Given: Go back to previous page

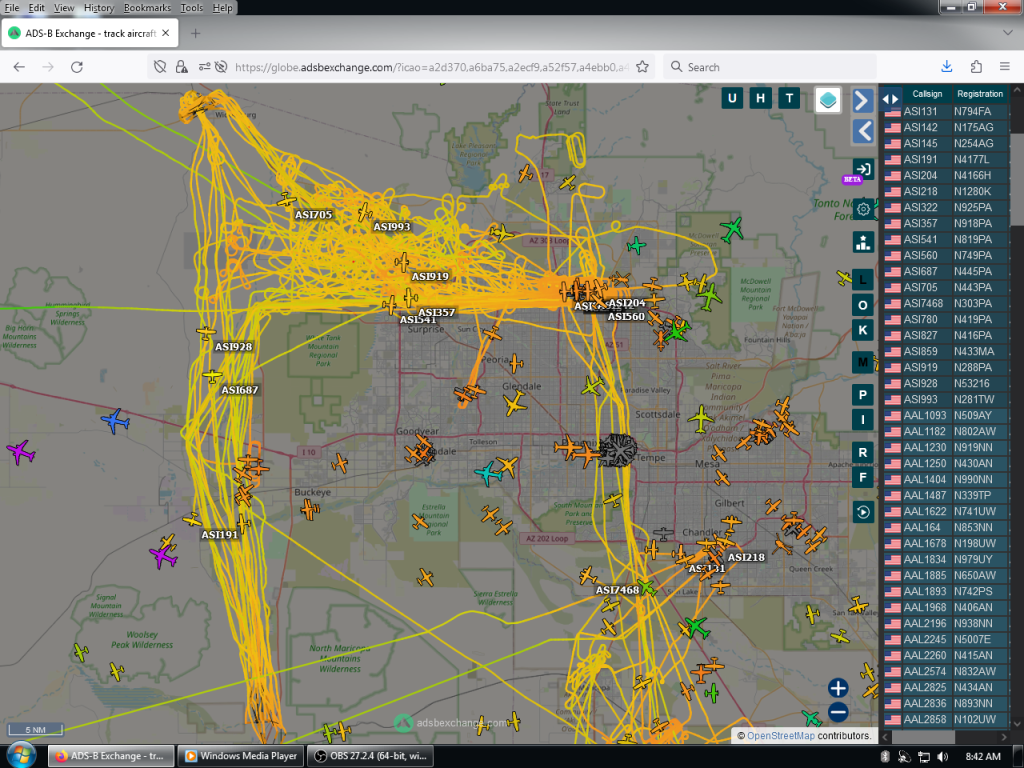Looking at the screenshot, I should click(19, 67).
